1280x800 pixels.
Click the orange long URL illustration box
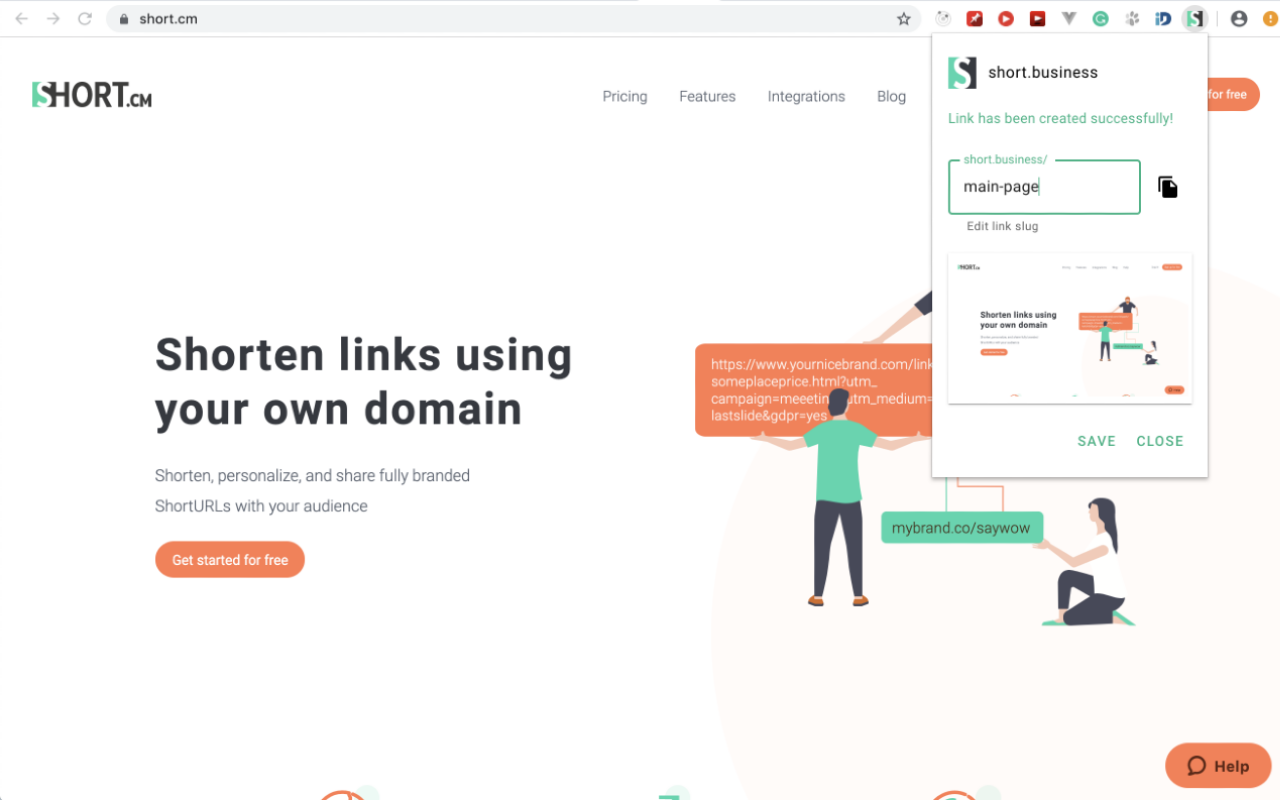click(813, 390)
